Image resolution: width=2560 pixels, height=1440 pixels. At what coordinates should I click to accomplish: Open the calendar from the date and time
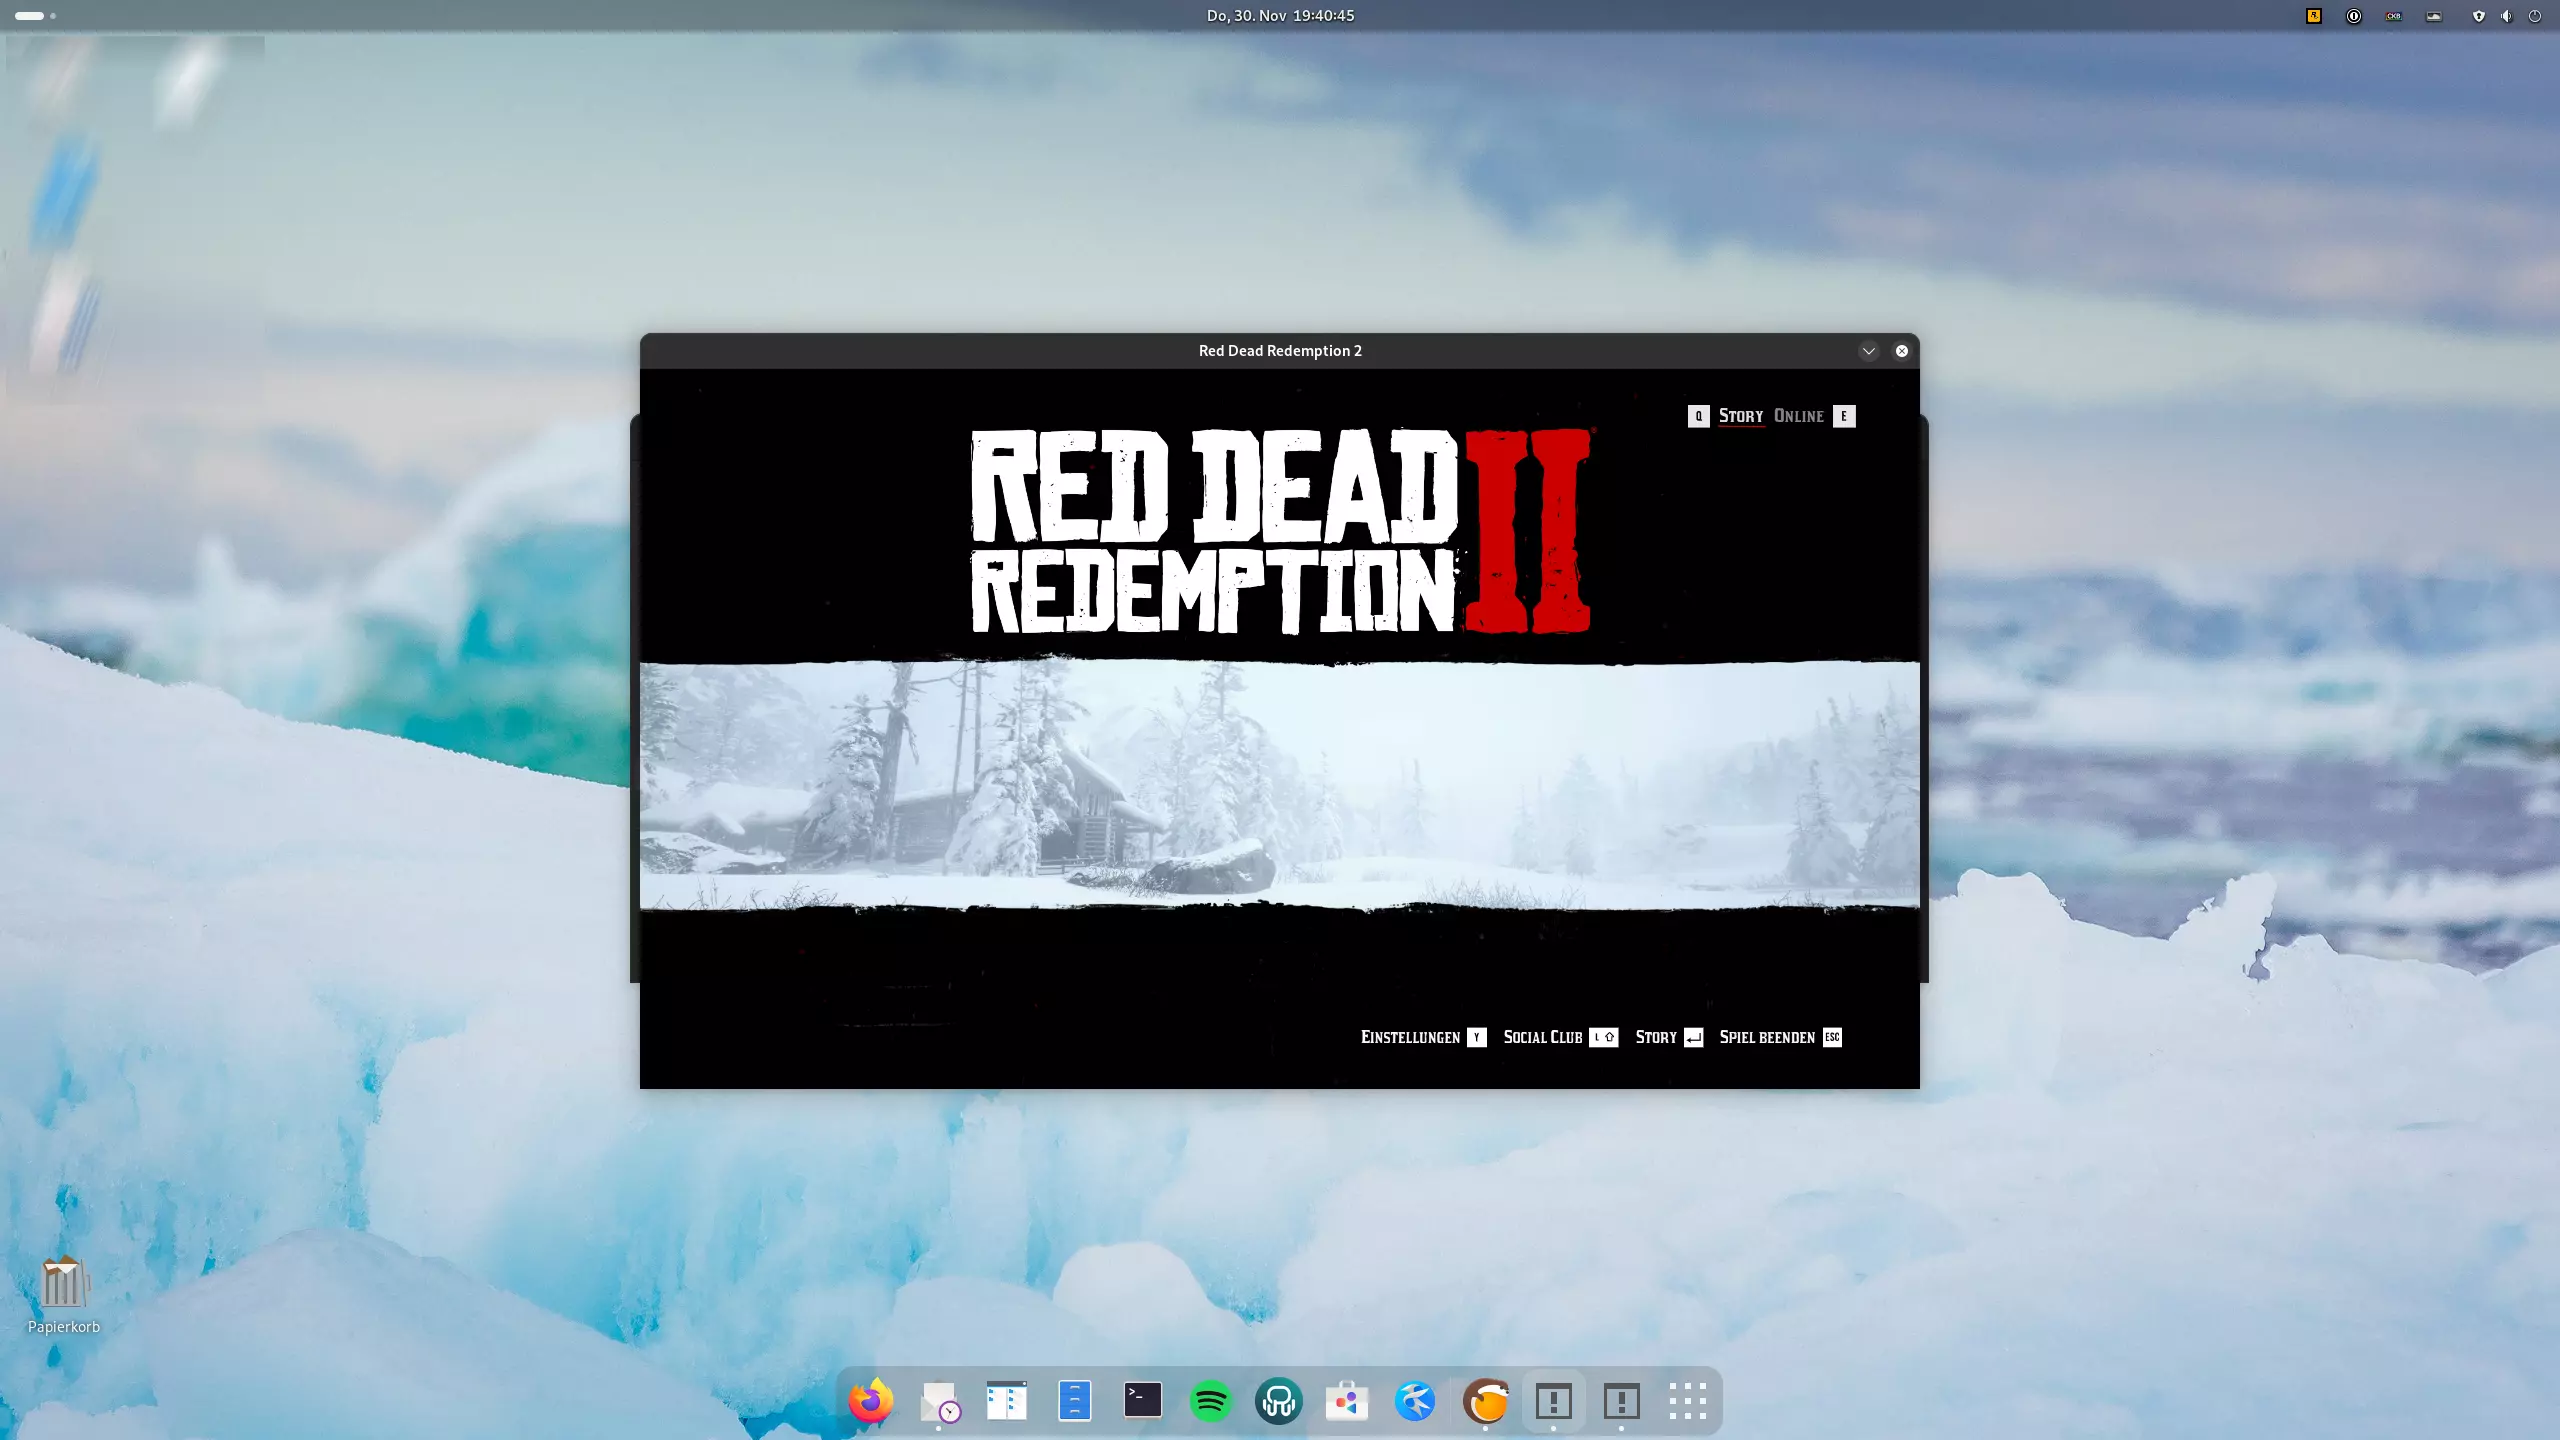[x=1280, y=16]
